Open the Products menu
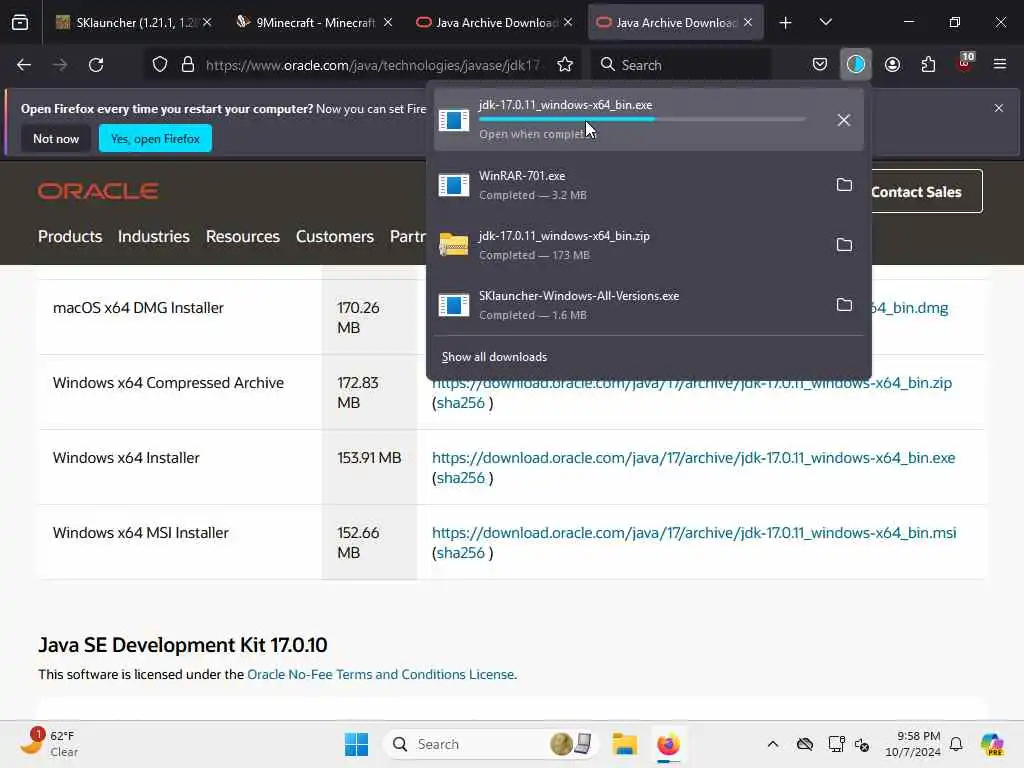Screen dimensions: 1024x768 click(70, 236)
